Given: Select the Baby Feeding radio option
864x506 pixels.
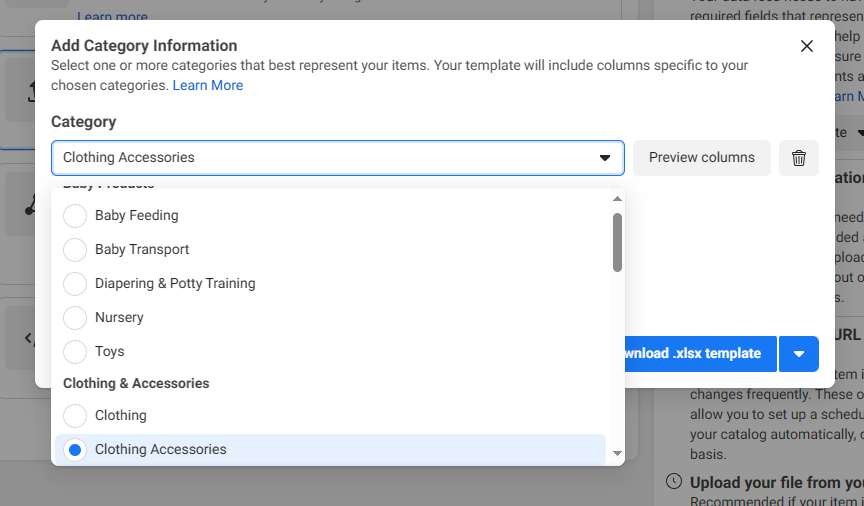Looking at the screenshot, I should [x=75, y=216].
